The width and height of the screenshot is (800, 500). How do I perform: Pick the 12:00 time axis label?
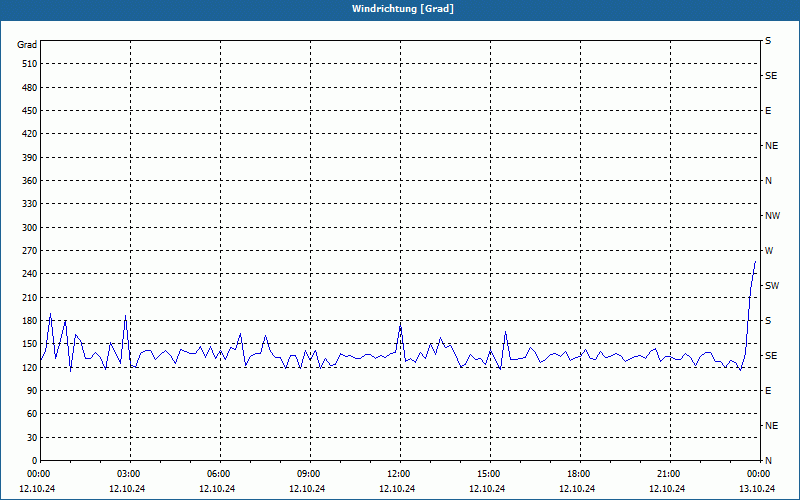[399, 474]
